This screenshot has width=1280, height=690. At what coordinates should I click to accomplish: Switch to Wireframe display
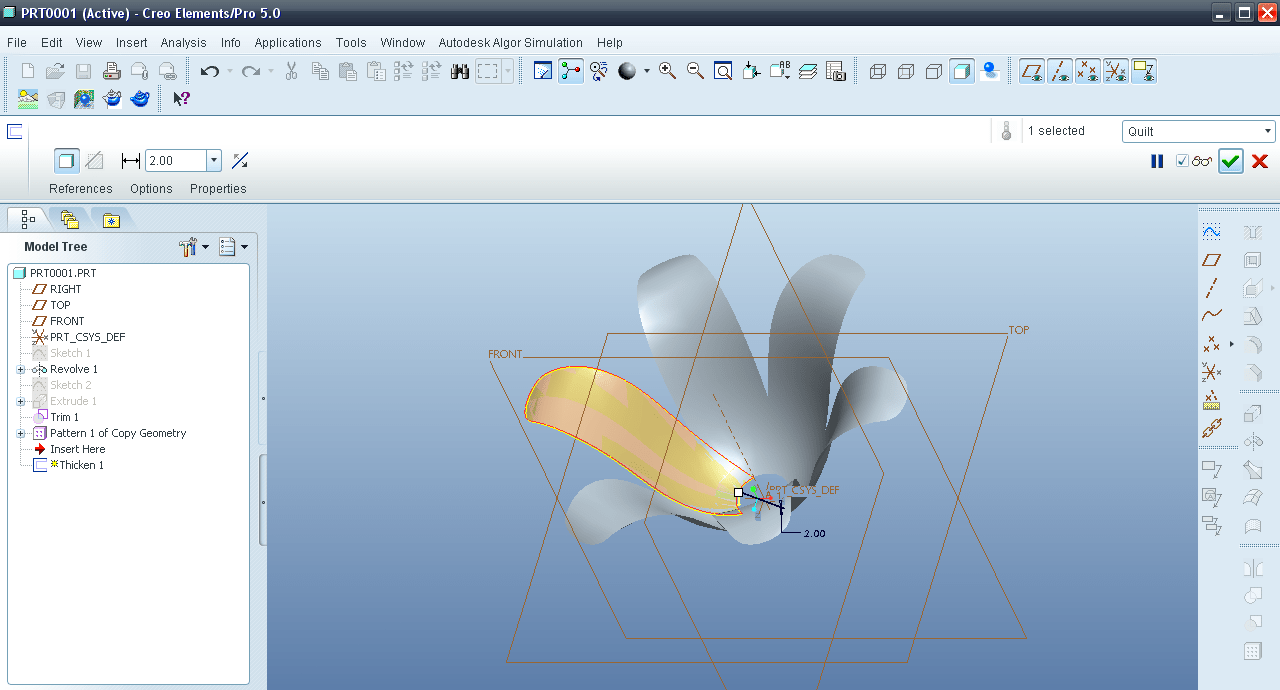878,71
